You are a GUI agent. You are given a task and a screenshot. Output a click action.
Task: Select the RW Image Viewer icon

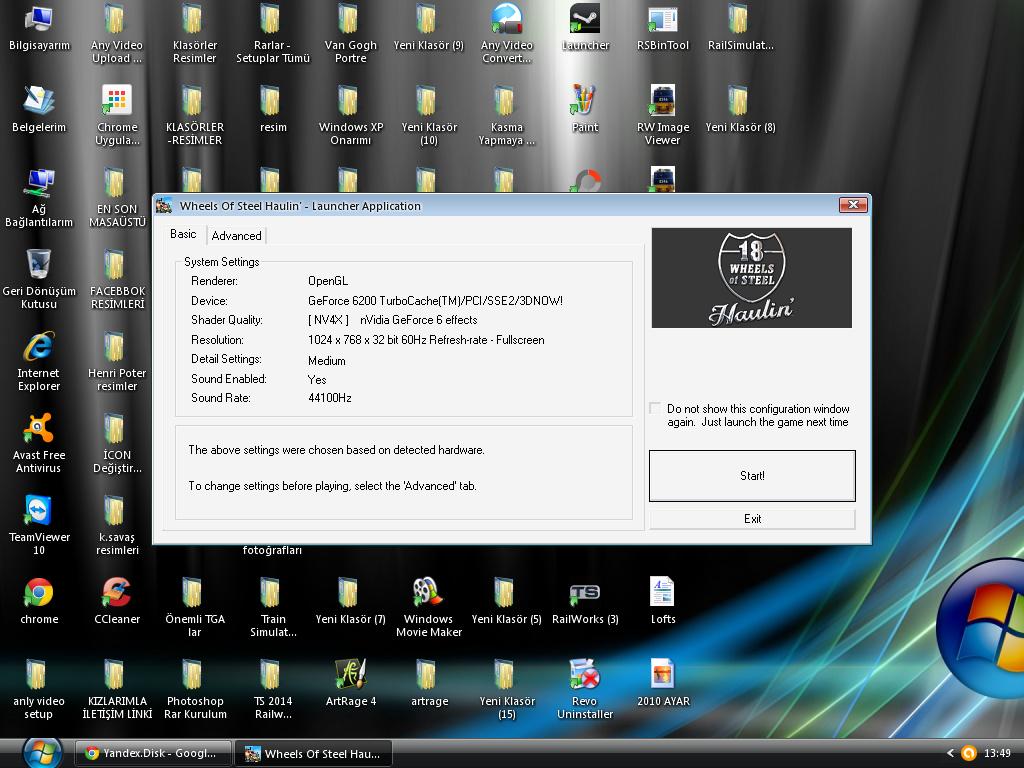point(663,116)
